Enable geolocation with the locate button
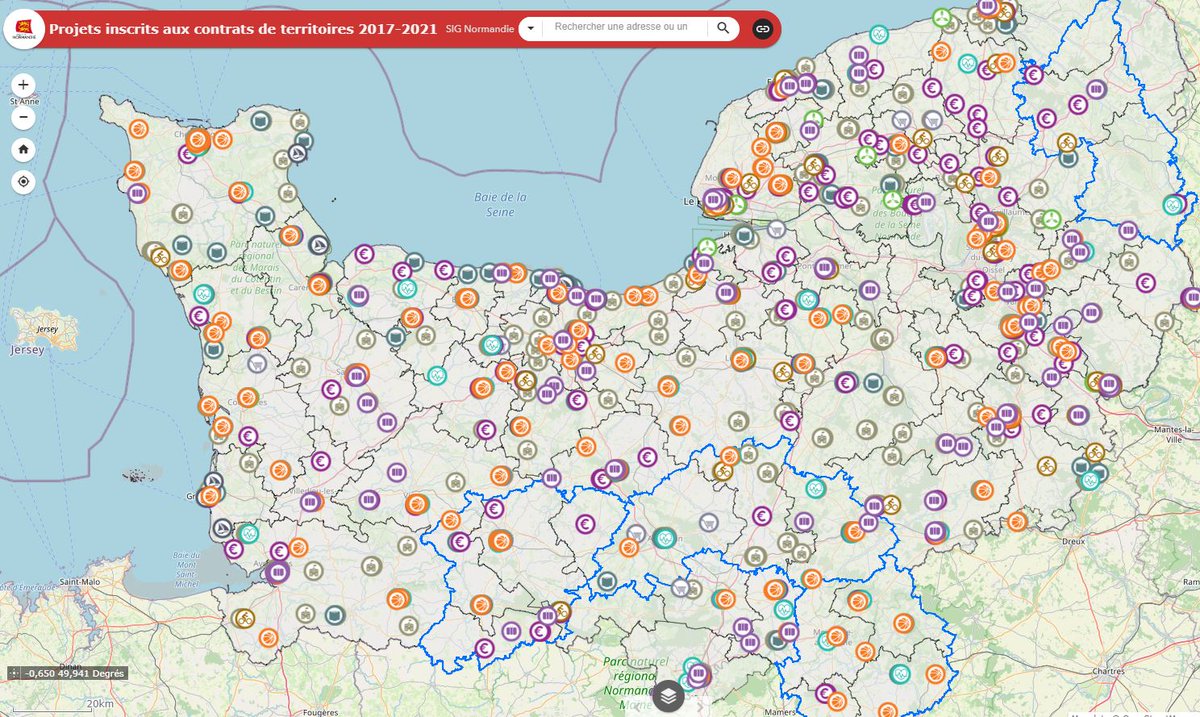The height and width of the screenshot is (717, 1200). pyautogui.click(x=22, y=181)
